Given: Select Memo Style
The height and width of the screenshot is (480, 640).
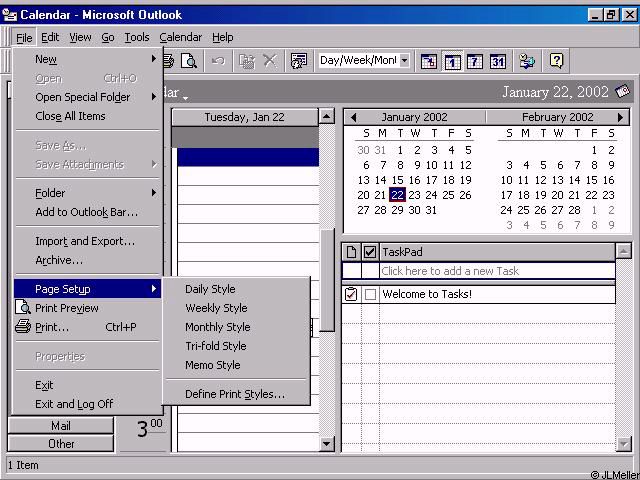Looking at the screenshot, I should point(236,365).
